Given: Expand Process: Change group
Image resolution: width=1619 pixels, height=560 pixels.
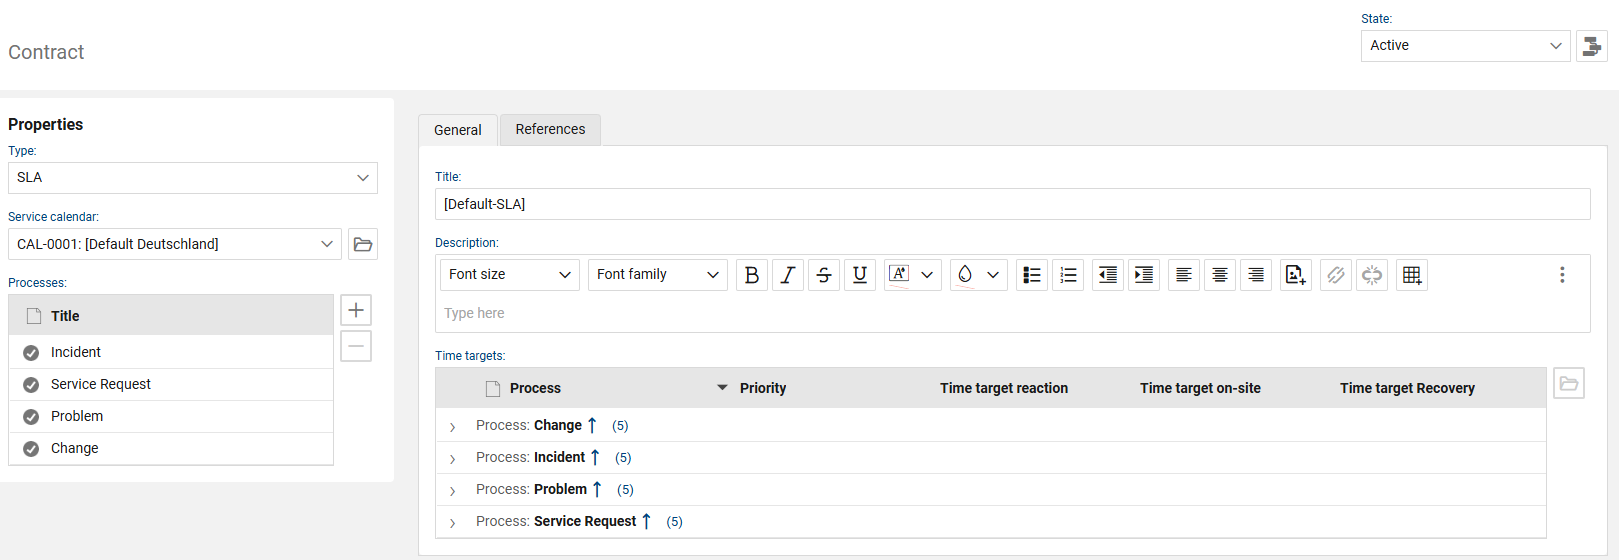Looking at the screenshot, I should click(x=452, y=426).
